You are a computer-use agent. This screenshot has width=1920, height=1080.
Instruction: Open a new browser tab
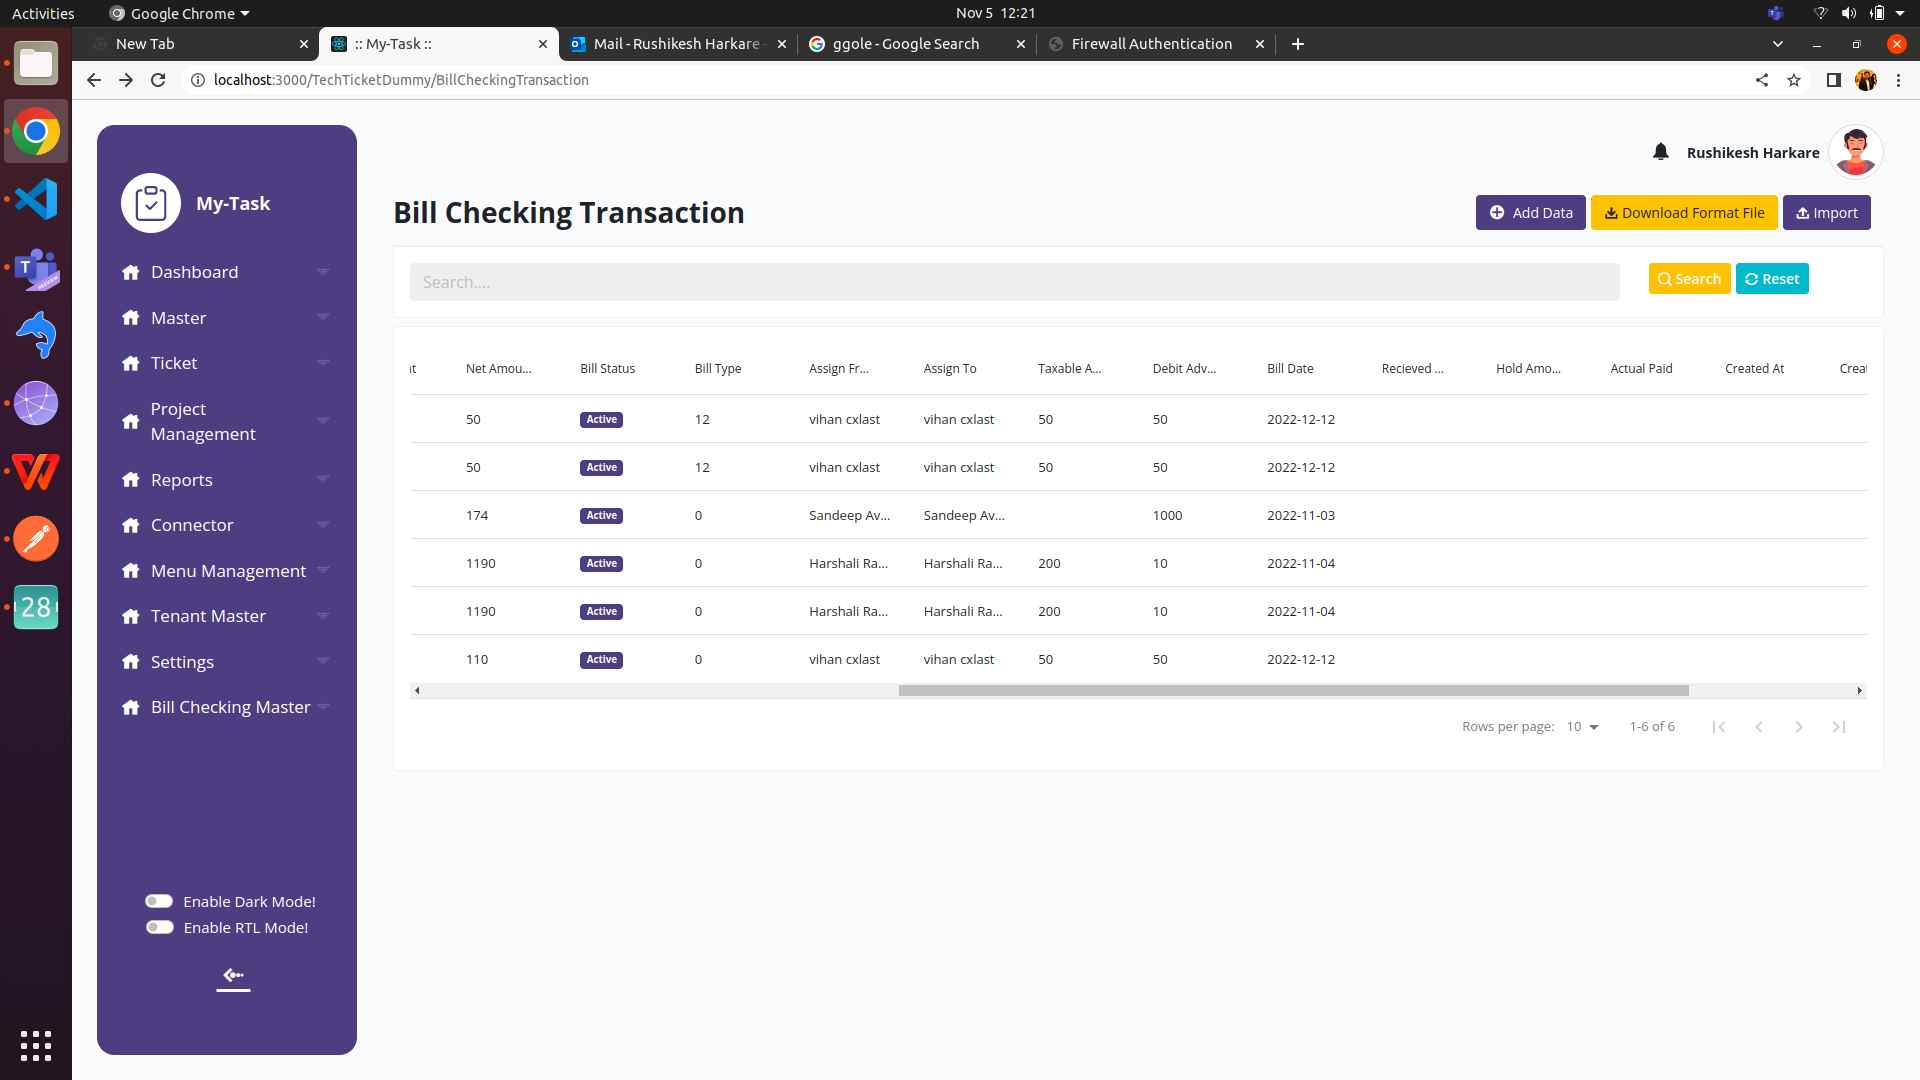(x=1298, y=44)
